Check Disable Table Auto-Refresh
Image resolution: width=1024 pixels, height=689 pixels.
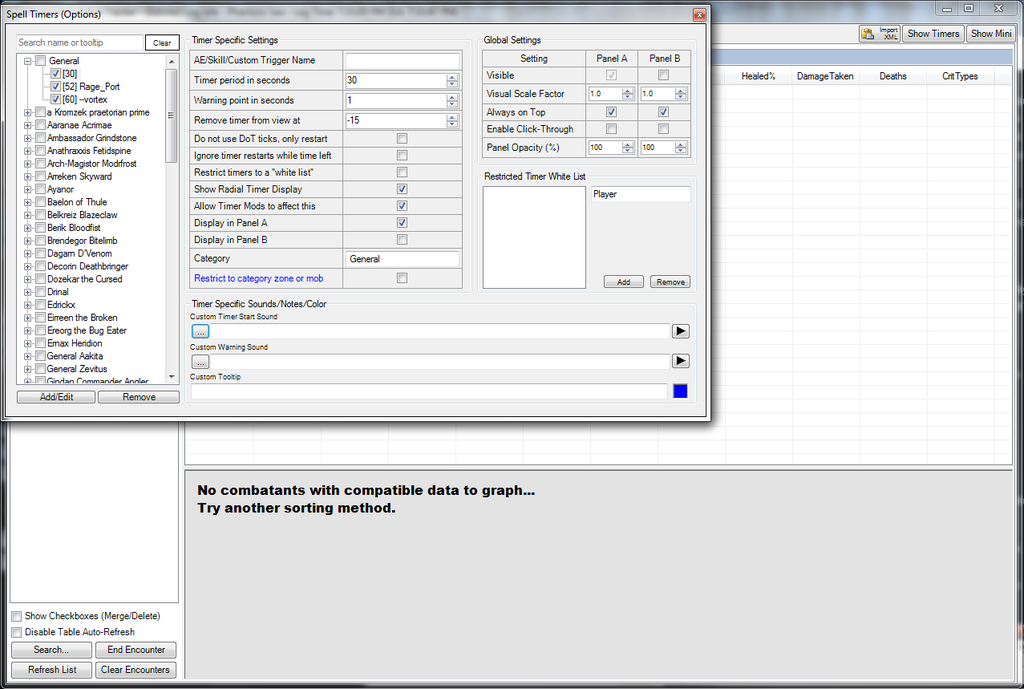click(16, 632)
